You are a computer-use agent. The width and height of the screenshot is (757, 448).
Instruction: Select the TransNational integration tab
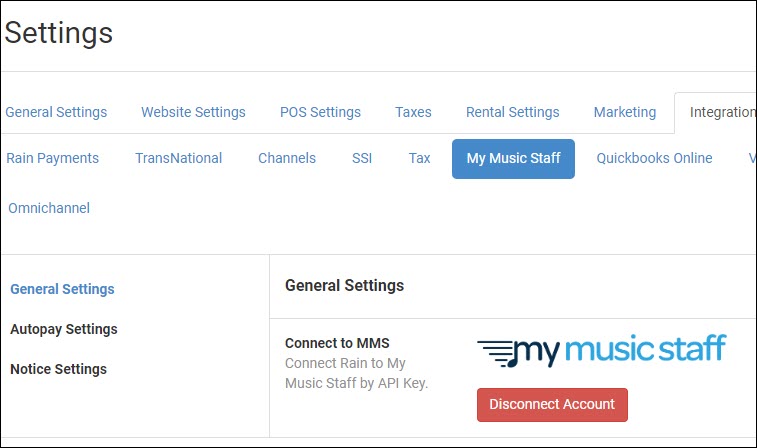pyautogui.click(x=178, y=158)
